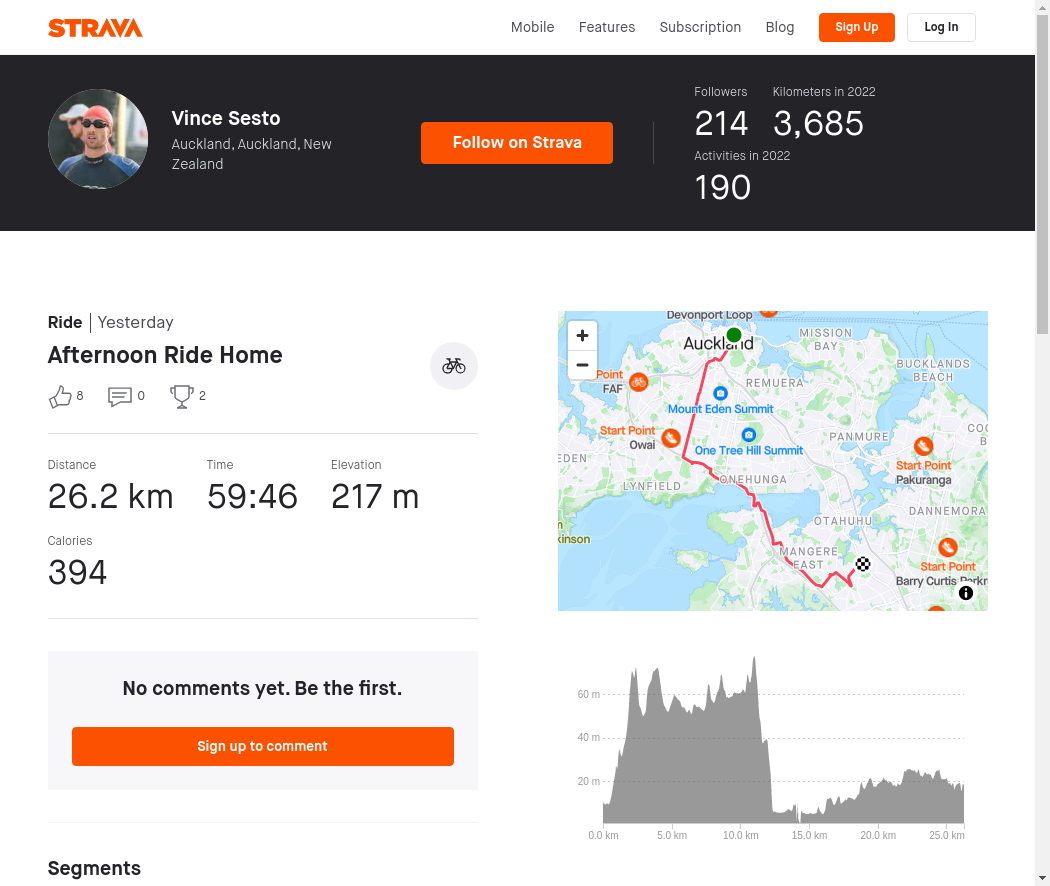This screenshot has width=1050, height=886.
Task: Click the Afternoon Ride Home title
Action: (165, 355)
